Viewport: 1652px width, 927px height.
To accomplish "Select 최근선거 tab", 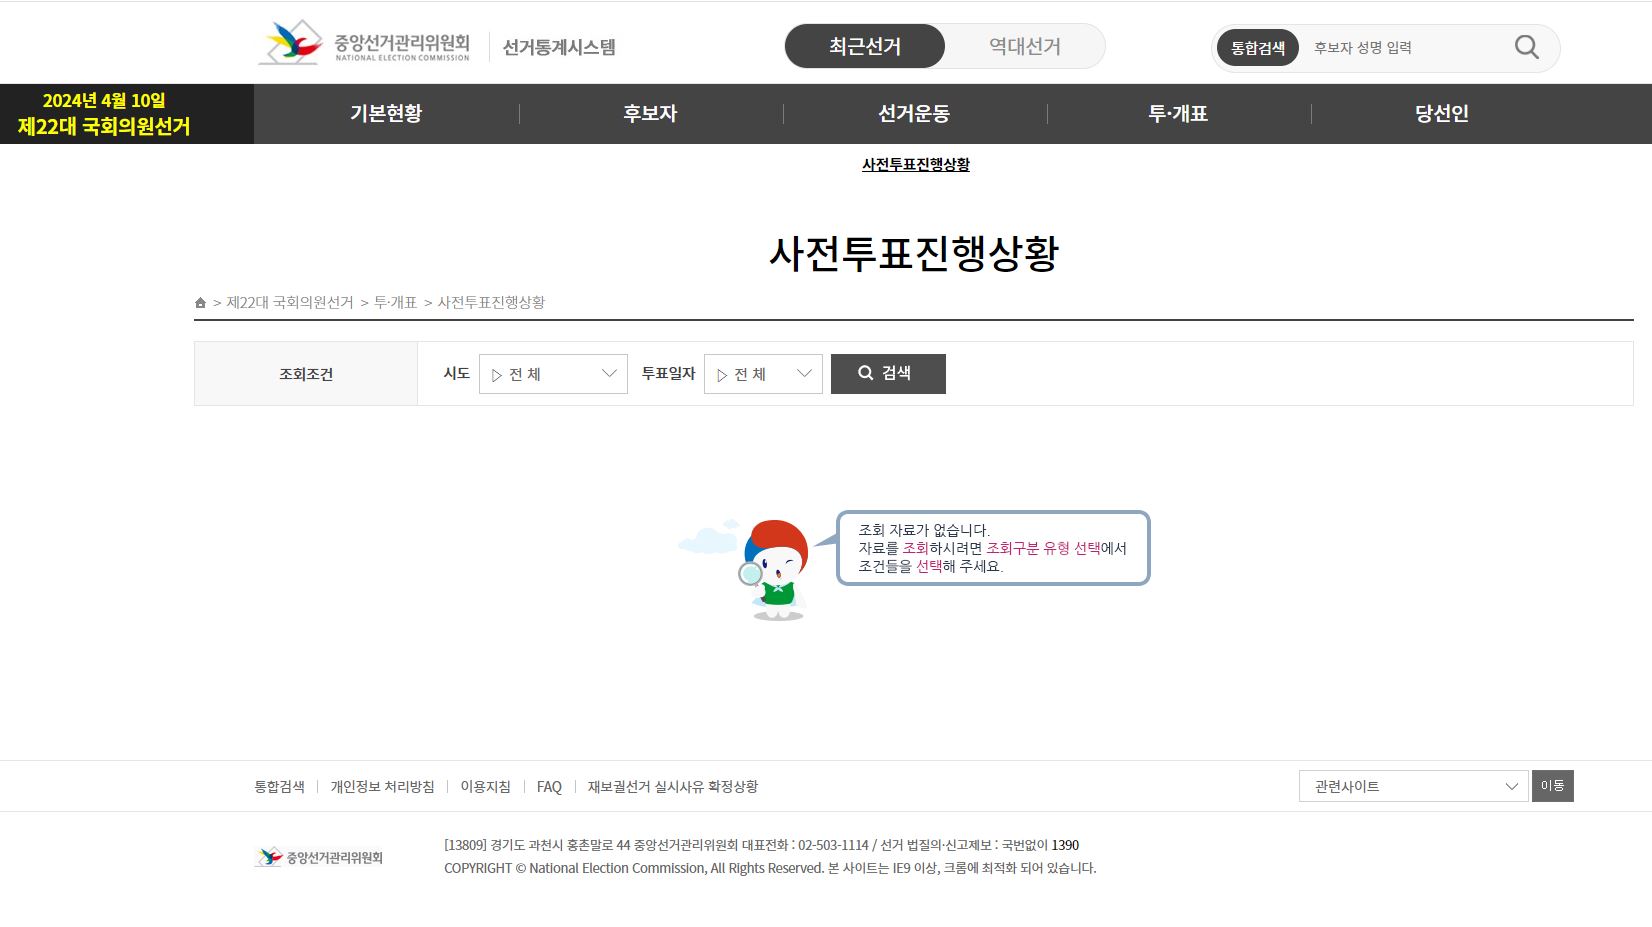I will [x=864, y=46].
